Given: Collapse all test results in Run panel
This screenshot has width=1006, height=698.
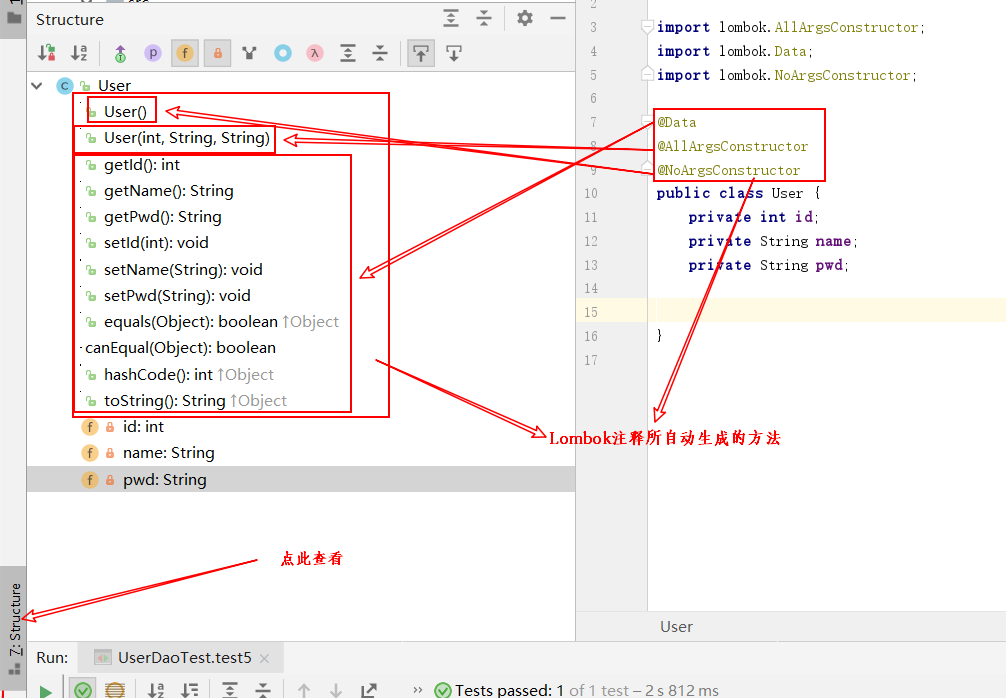Looking at the screenshot, I should 263,690.
